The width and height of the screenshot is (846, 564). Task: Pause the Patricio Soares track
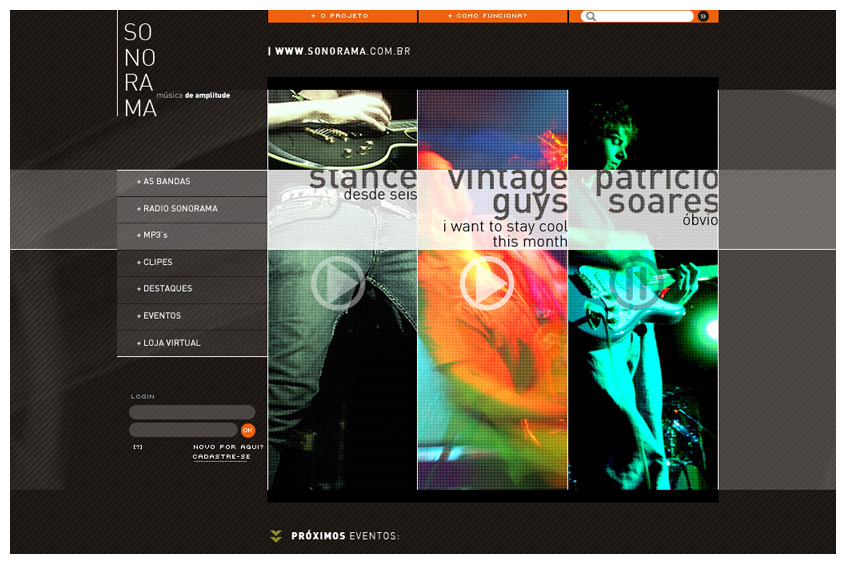point(637,283)
